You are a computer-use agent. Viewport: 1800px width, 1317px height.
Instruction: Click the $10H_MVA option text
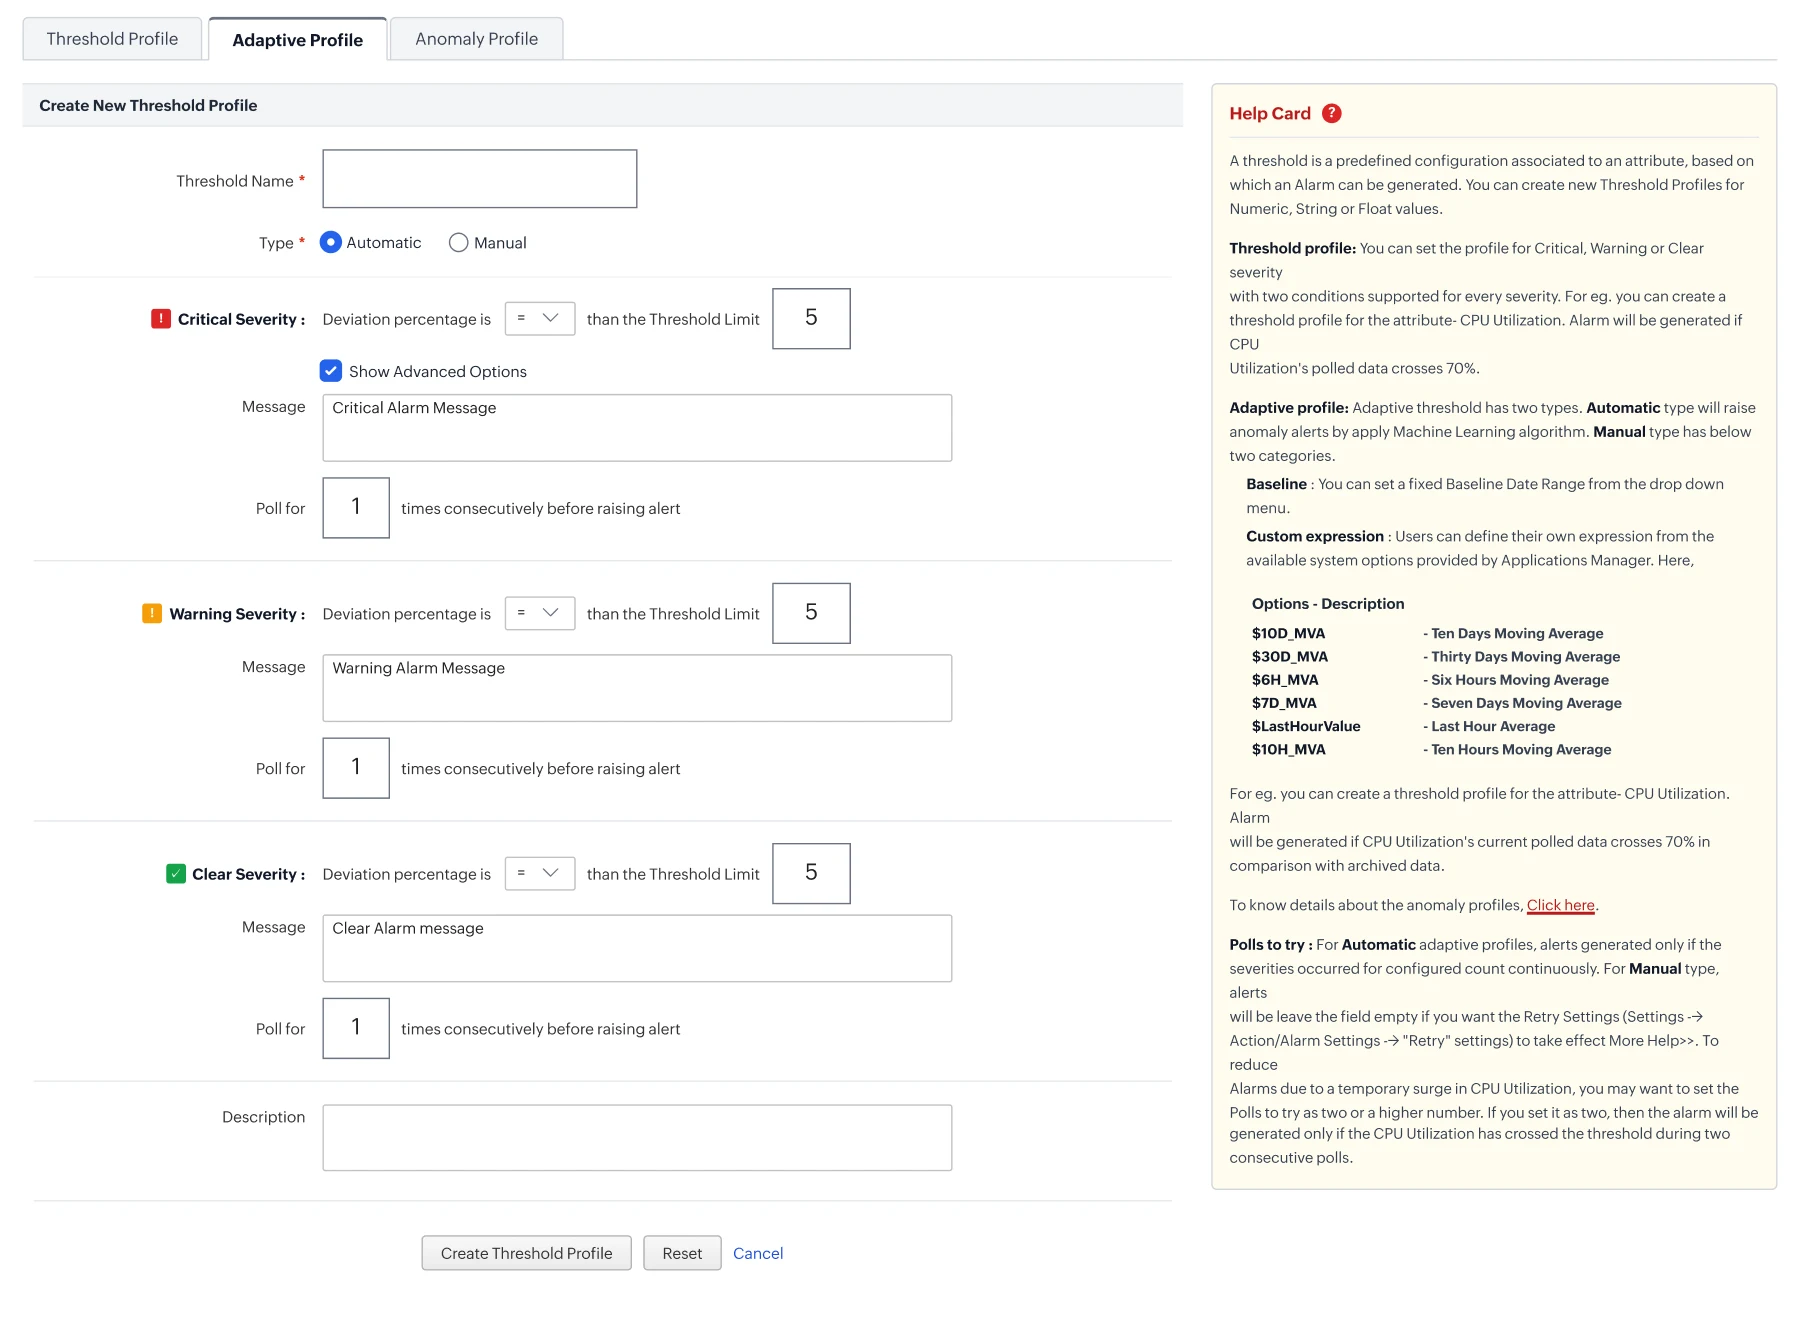click(x=1289, y=749)
